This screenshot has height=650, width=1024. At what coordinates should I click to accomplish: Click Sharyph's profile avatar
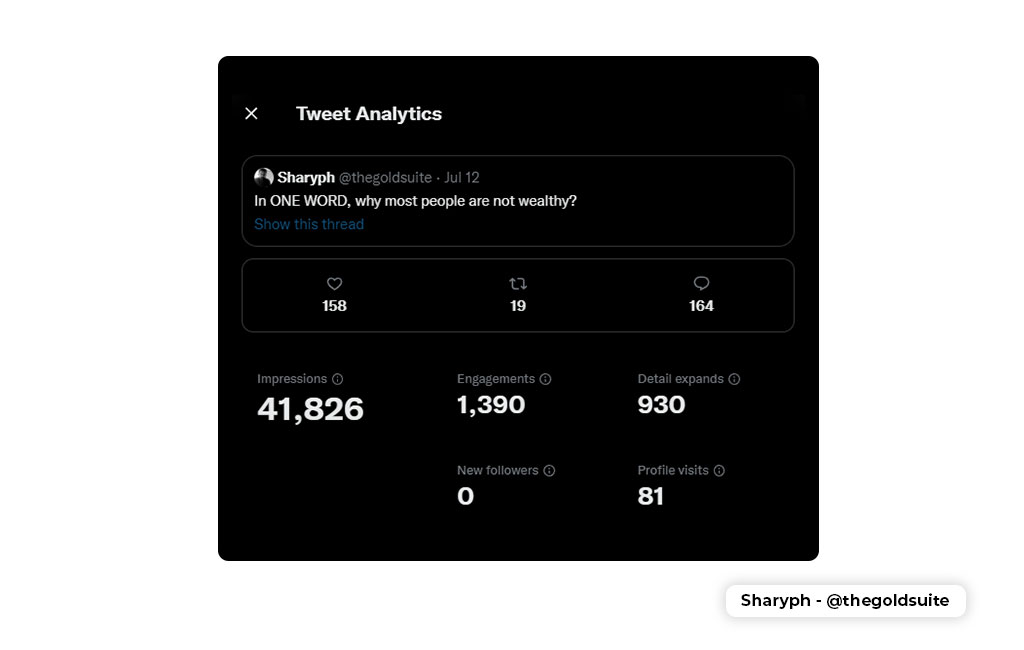coord(264,177)
